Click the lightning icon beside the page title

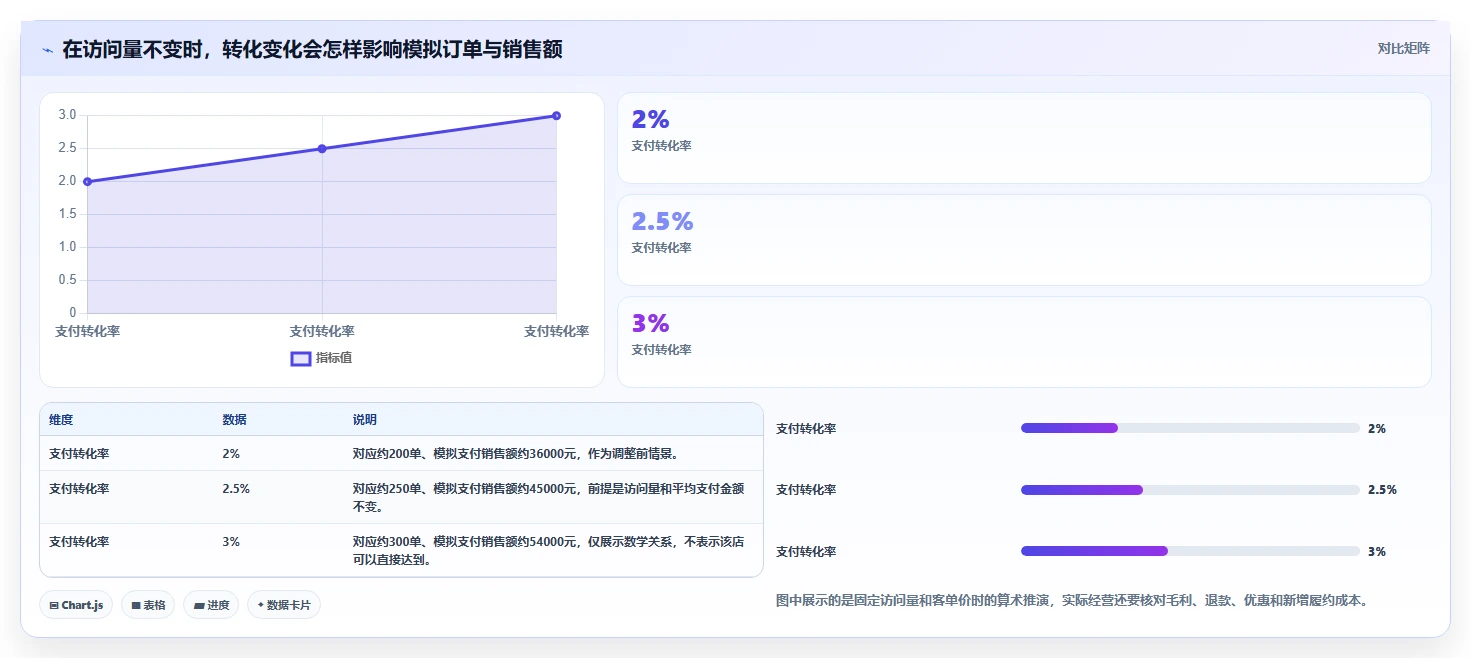pyautogui.click(x=47, y=49)
